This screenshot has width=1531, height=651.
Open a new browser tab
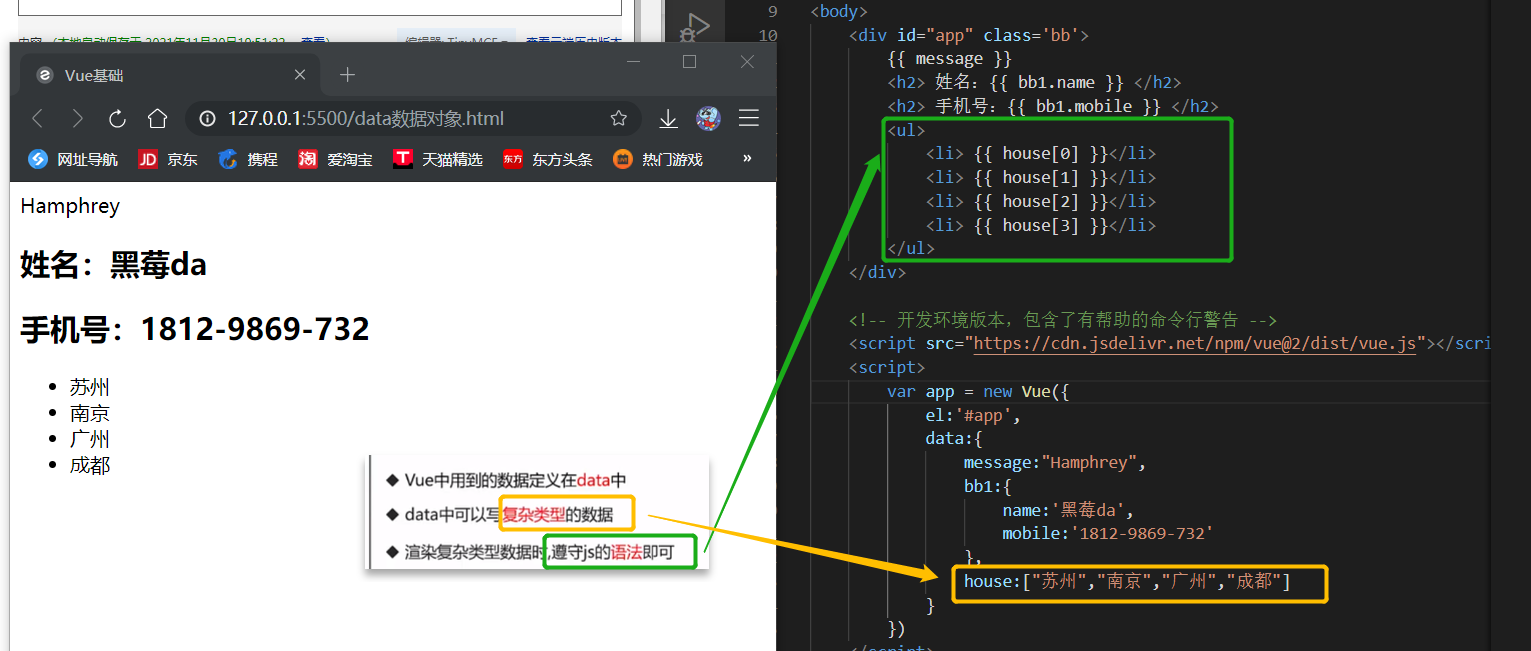click(347, 75)
